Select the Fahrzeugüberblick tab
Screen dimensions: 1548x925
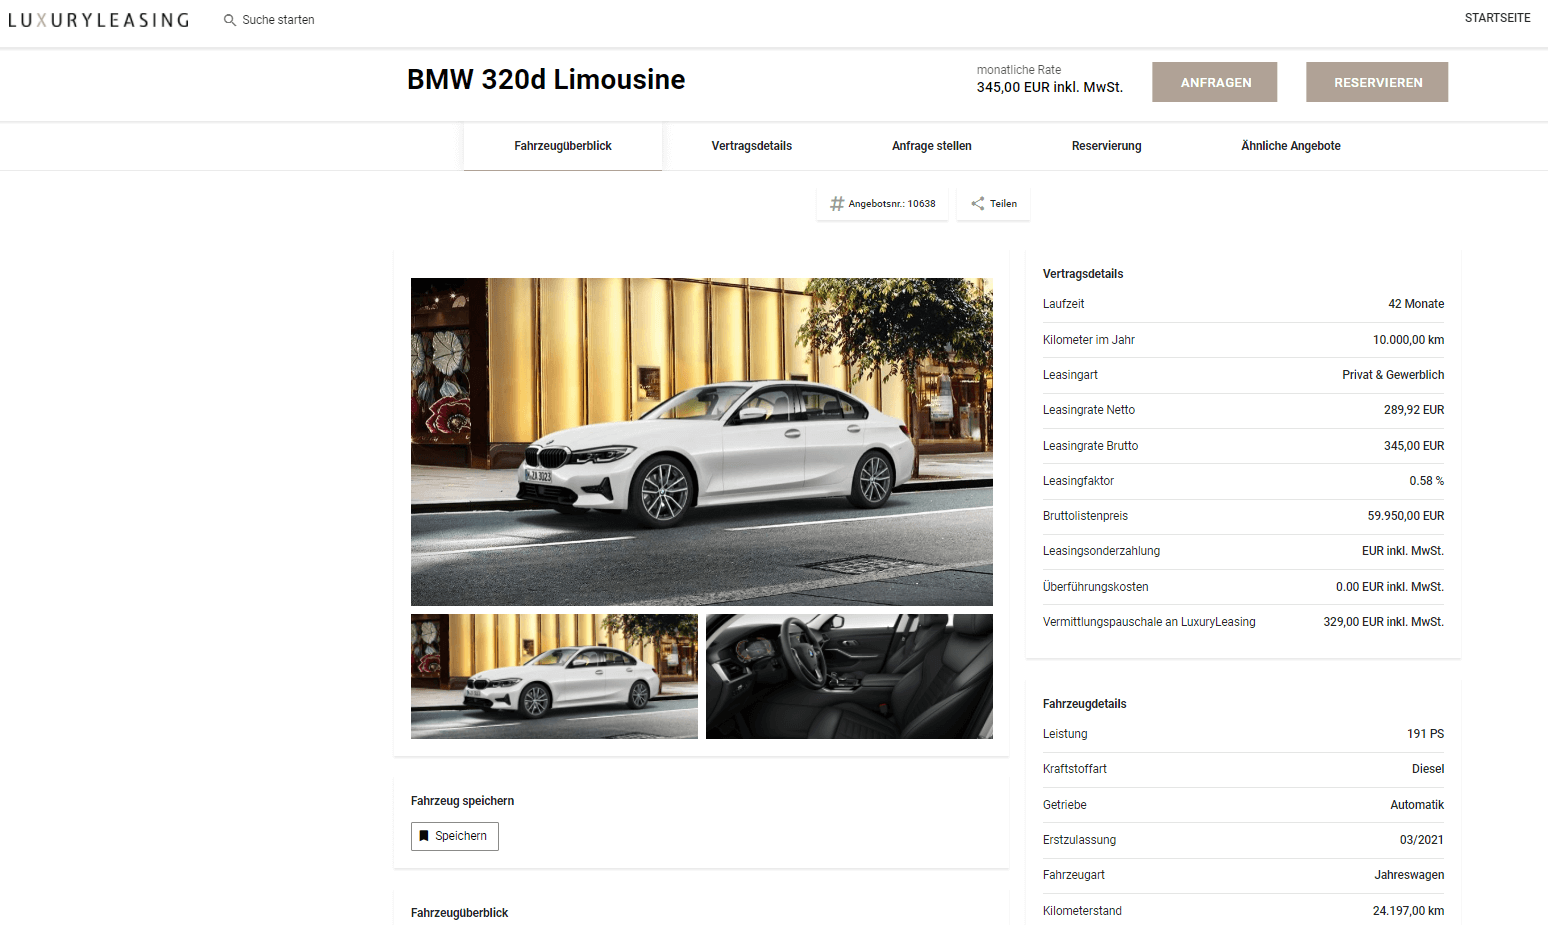tap(563, 146)
